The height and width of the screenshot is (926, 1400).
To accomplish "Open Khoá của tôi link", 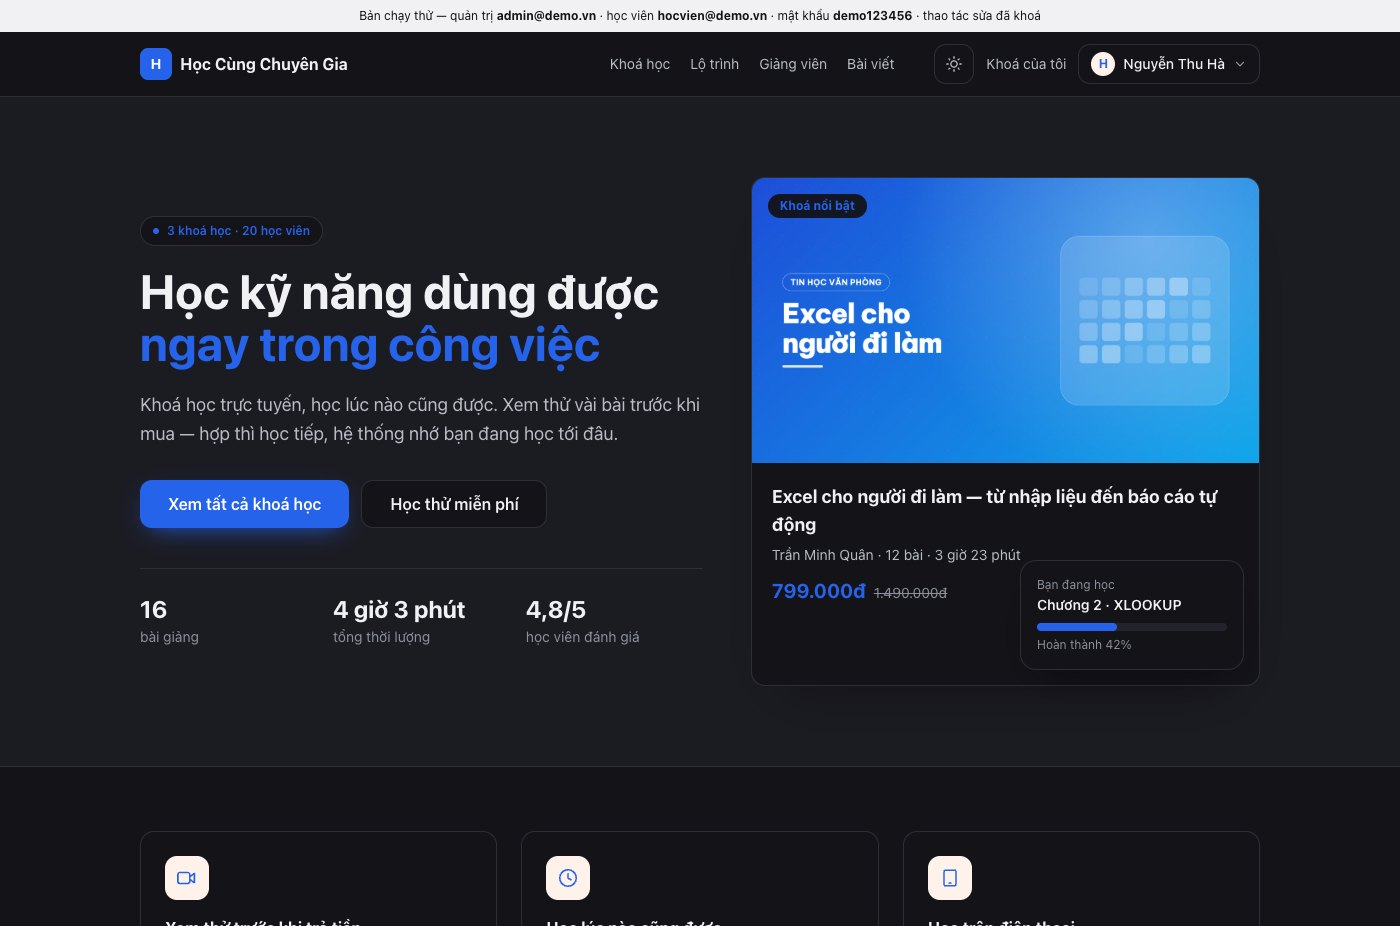I will [x=1026, y=64].
